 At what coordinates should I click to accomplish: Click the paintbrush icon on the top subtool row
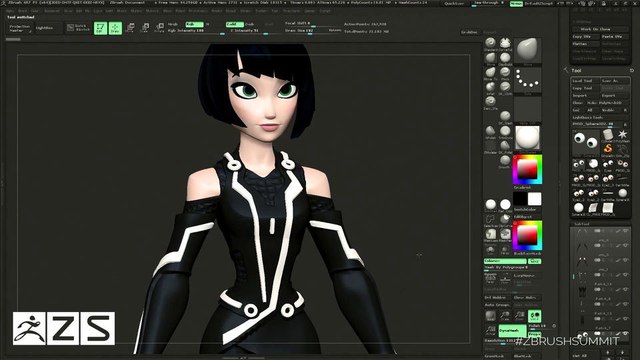[618, 231]
